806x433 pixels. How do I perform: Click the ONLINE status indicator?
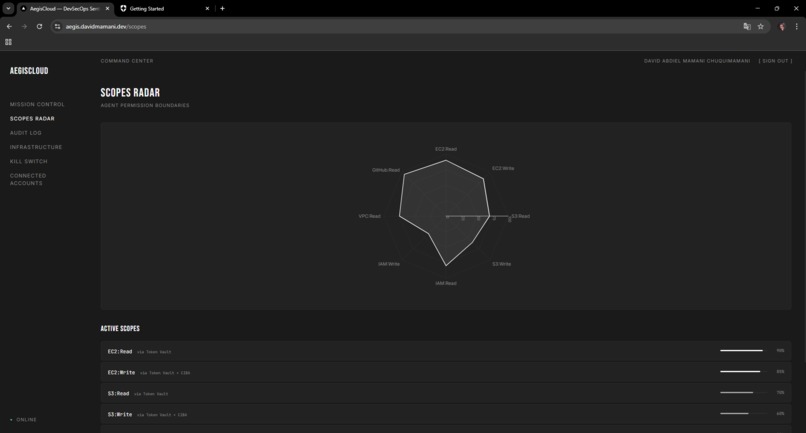coord(23,420)
